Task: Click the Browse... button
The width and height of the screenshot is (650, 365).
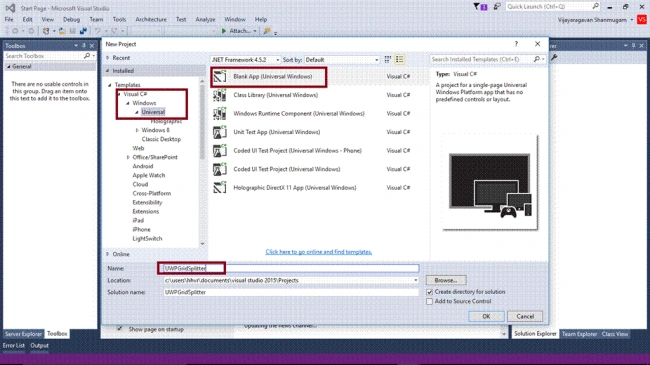Action: coord(446,280)
